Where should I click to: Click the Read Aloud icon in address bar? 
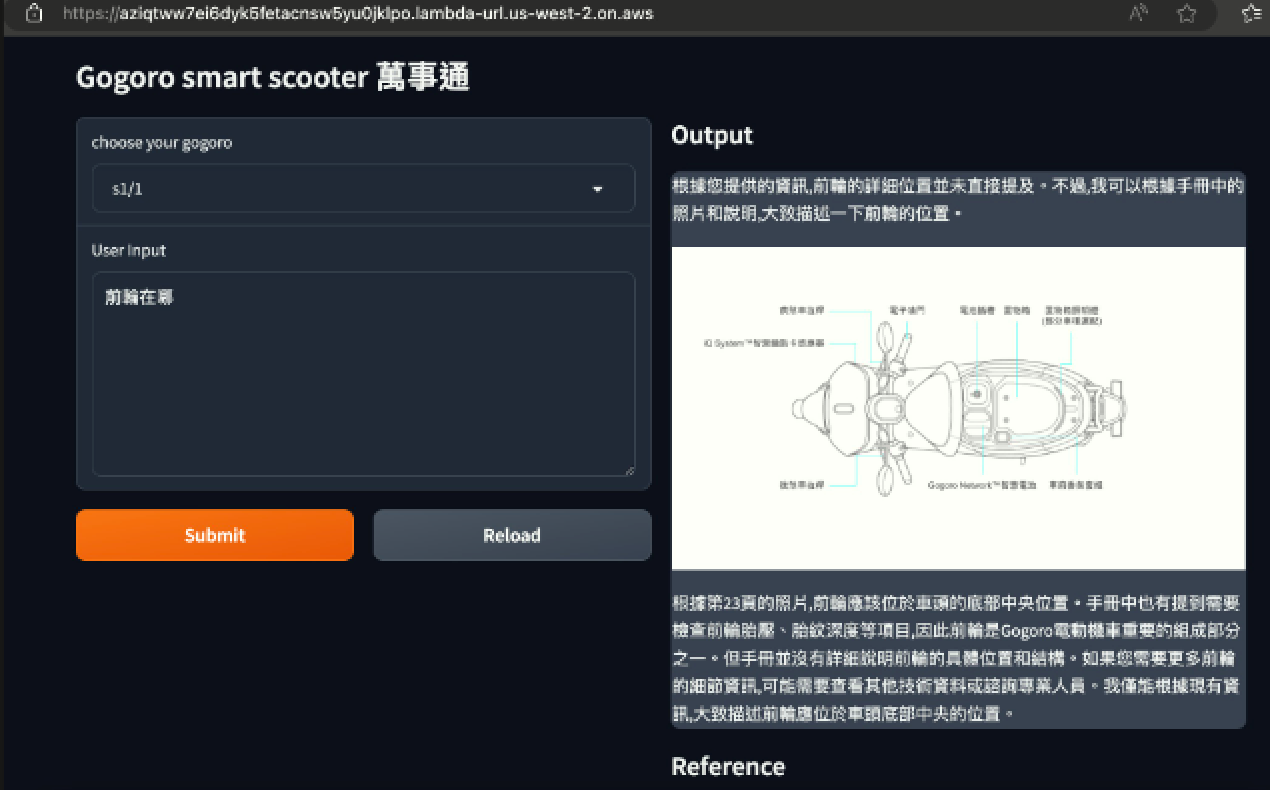click(x=1138, y=14)
